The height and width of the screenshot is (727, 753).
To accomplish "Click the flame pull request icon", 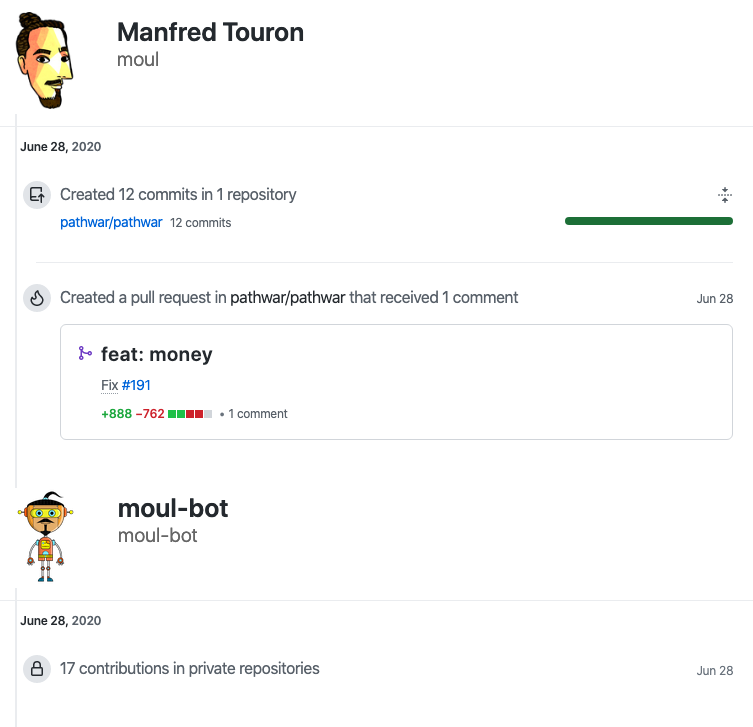I will 37,298.
